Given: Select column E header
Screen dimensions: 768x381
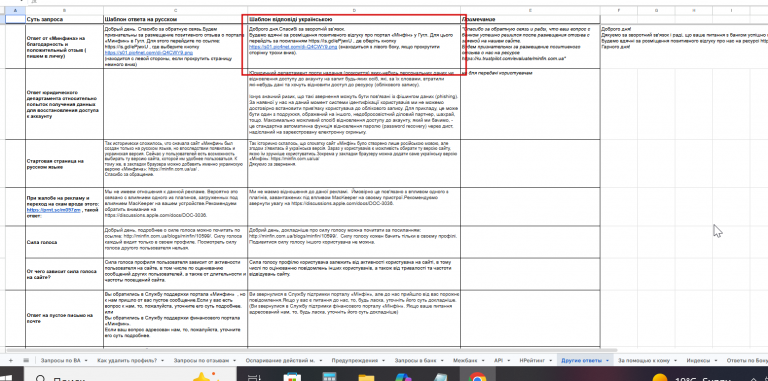Looking at the screenshot, I should click(x=530, y=10).
